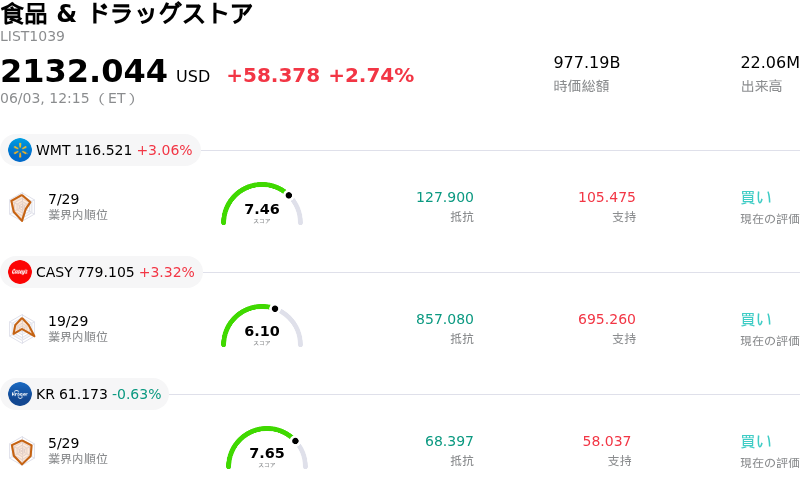Viewport: 800px width, 488px height.
Task: Select the KR 61.173 stock chip
Action: coord(85,394)
